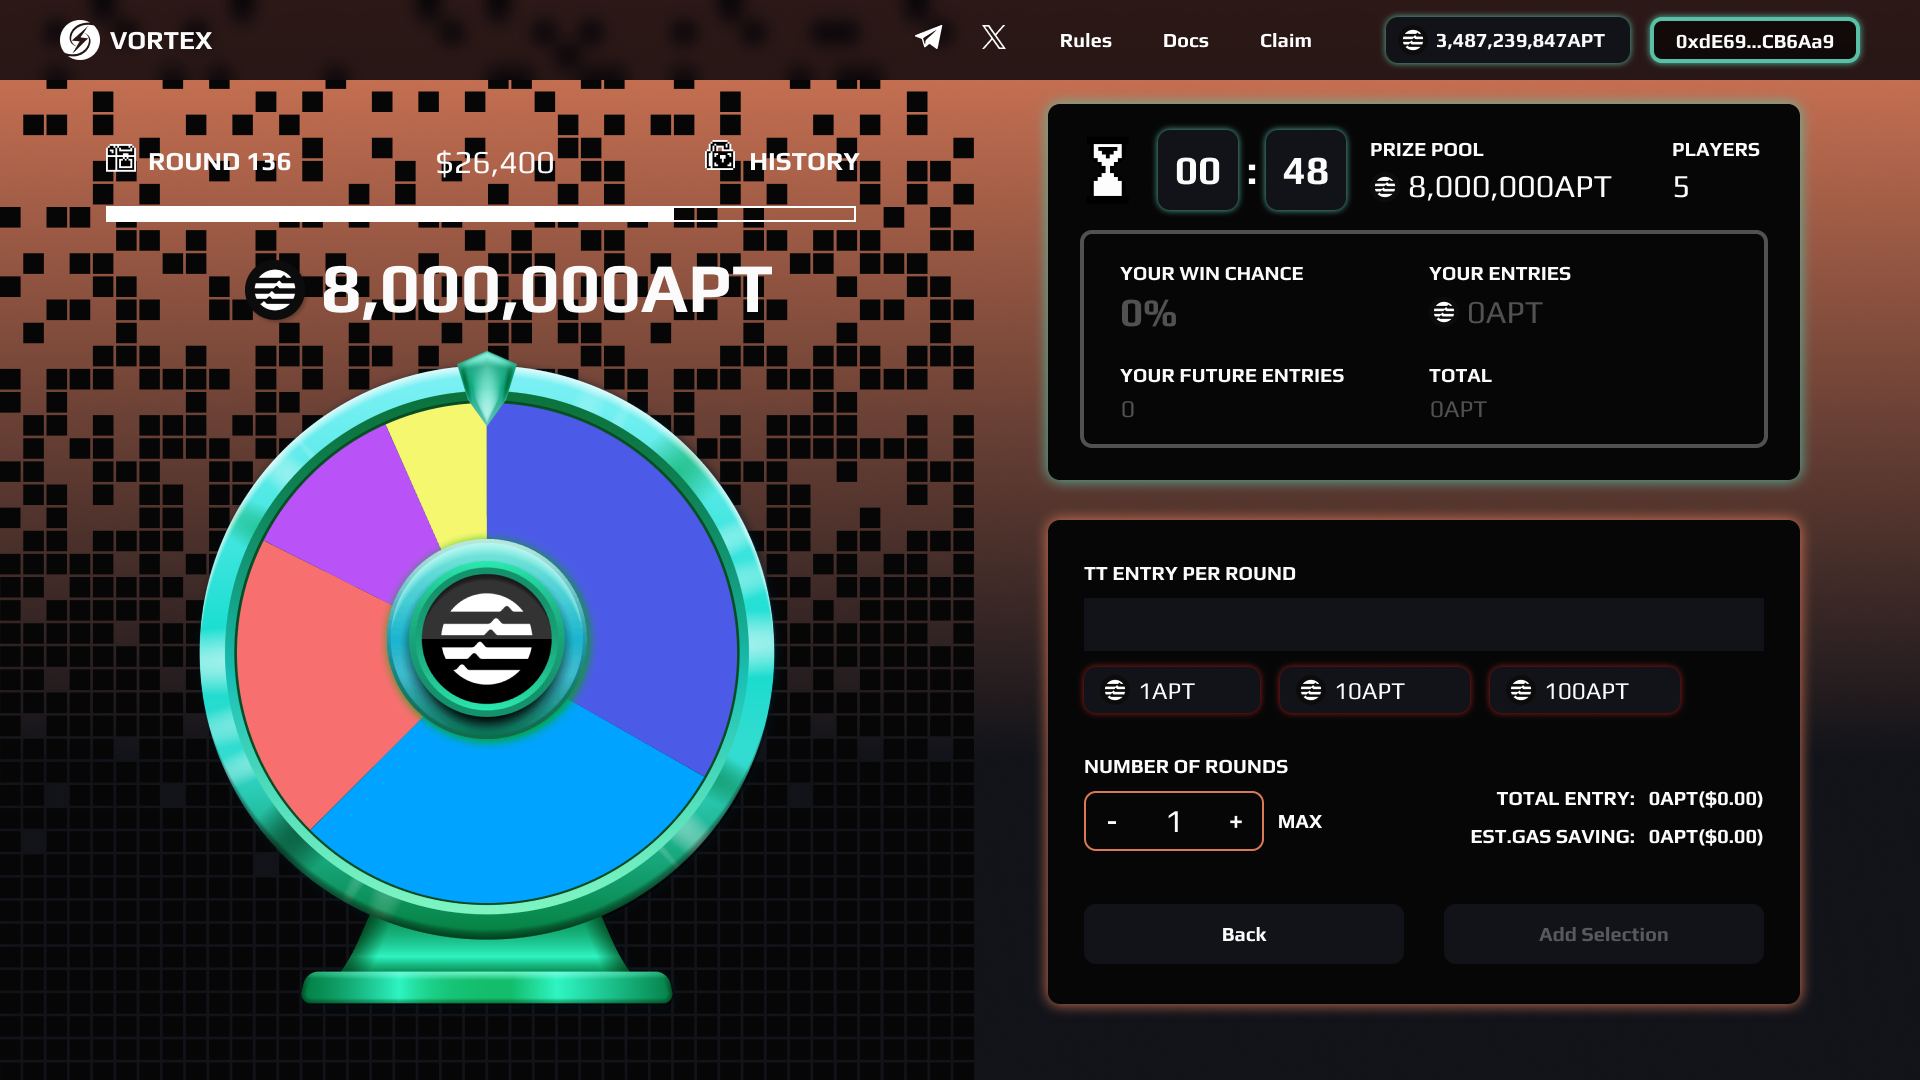
Task: Click the round progress bar
Action: click(x=480, y=214)
